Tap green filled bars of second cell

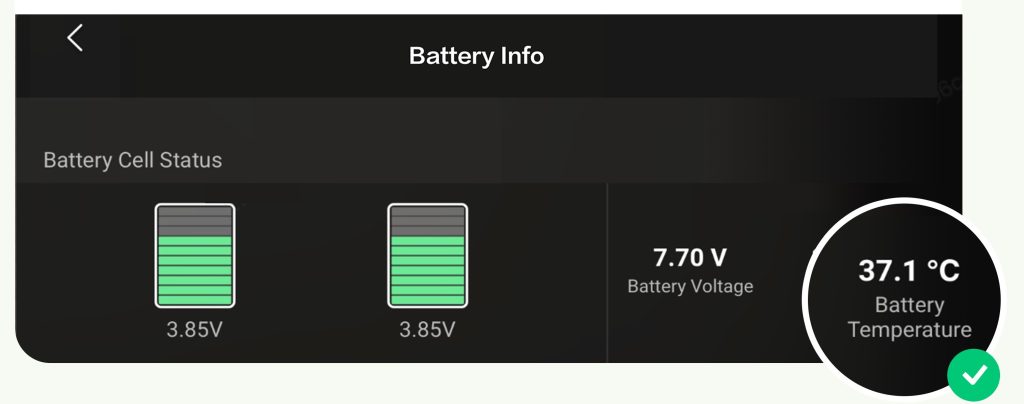tap(427, 270)
